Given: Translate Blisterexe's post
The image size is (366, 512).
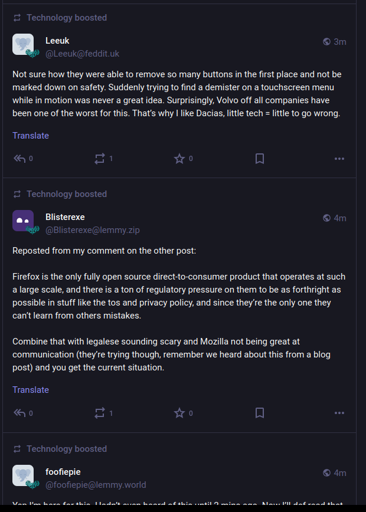Looking at the screenshot, I should [31, 390].
